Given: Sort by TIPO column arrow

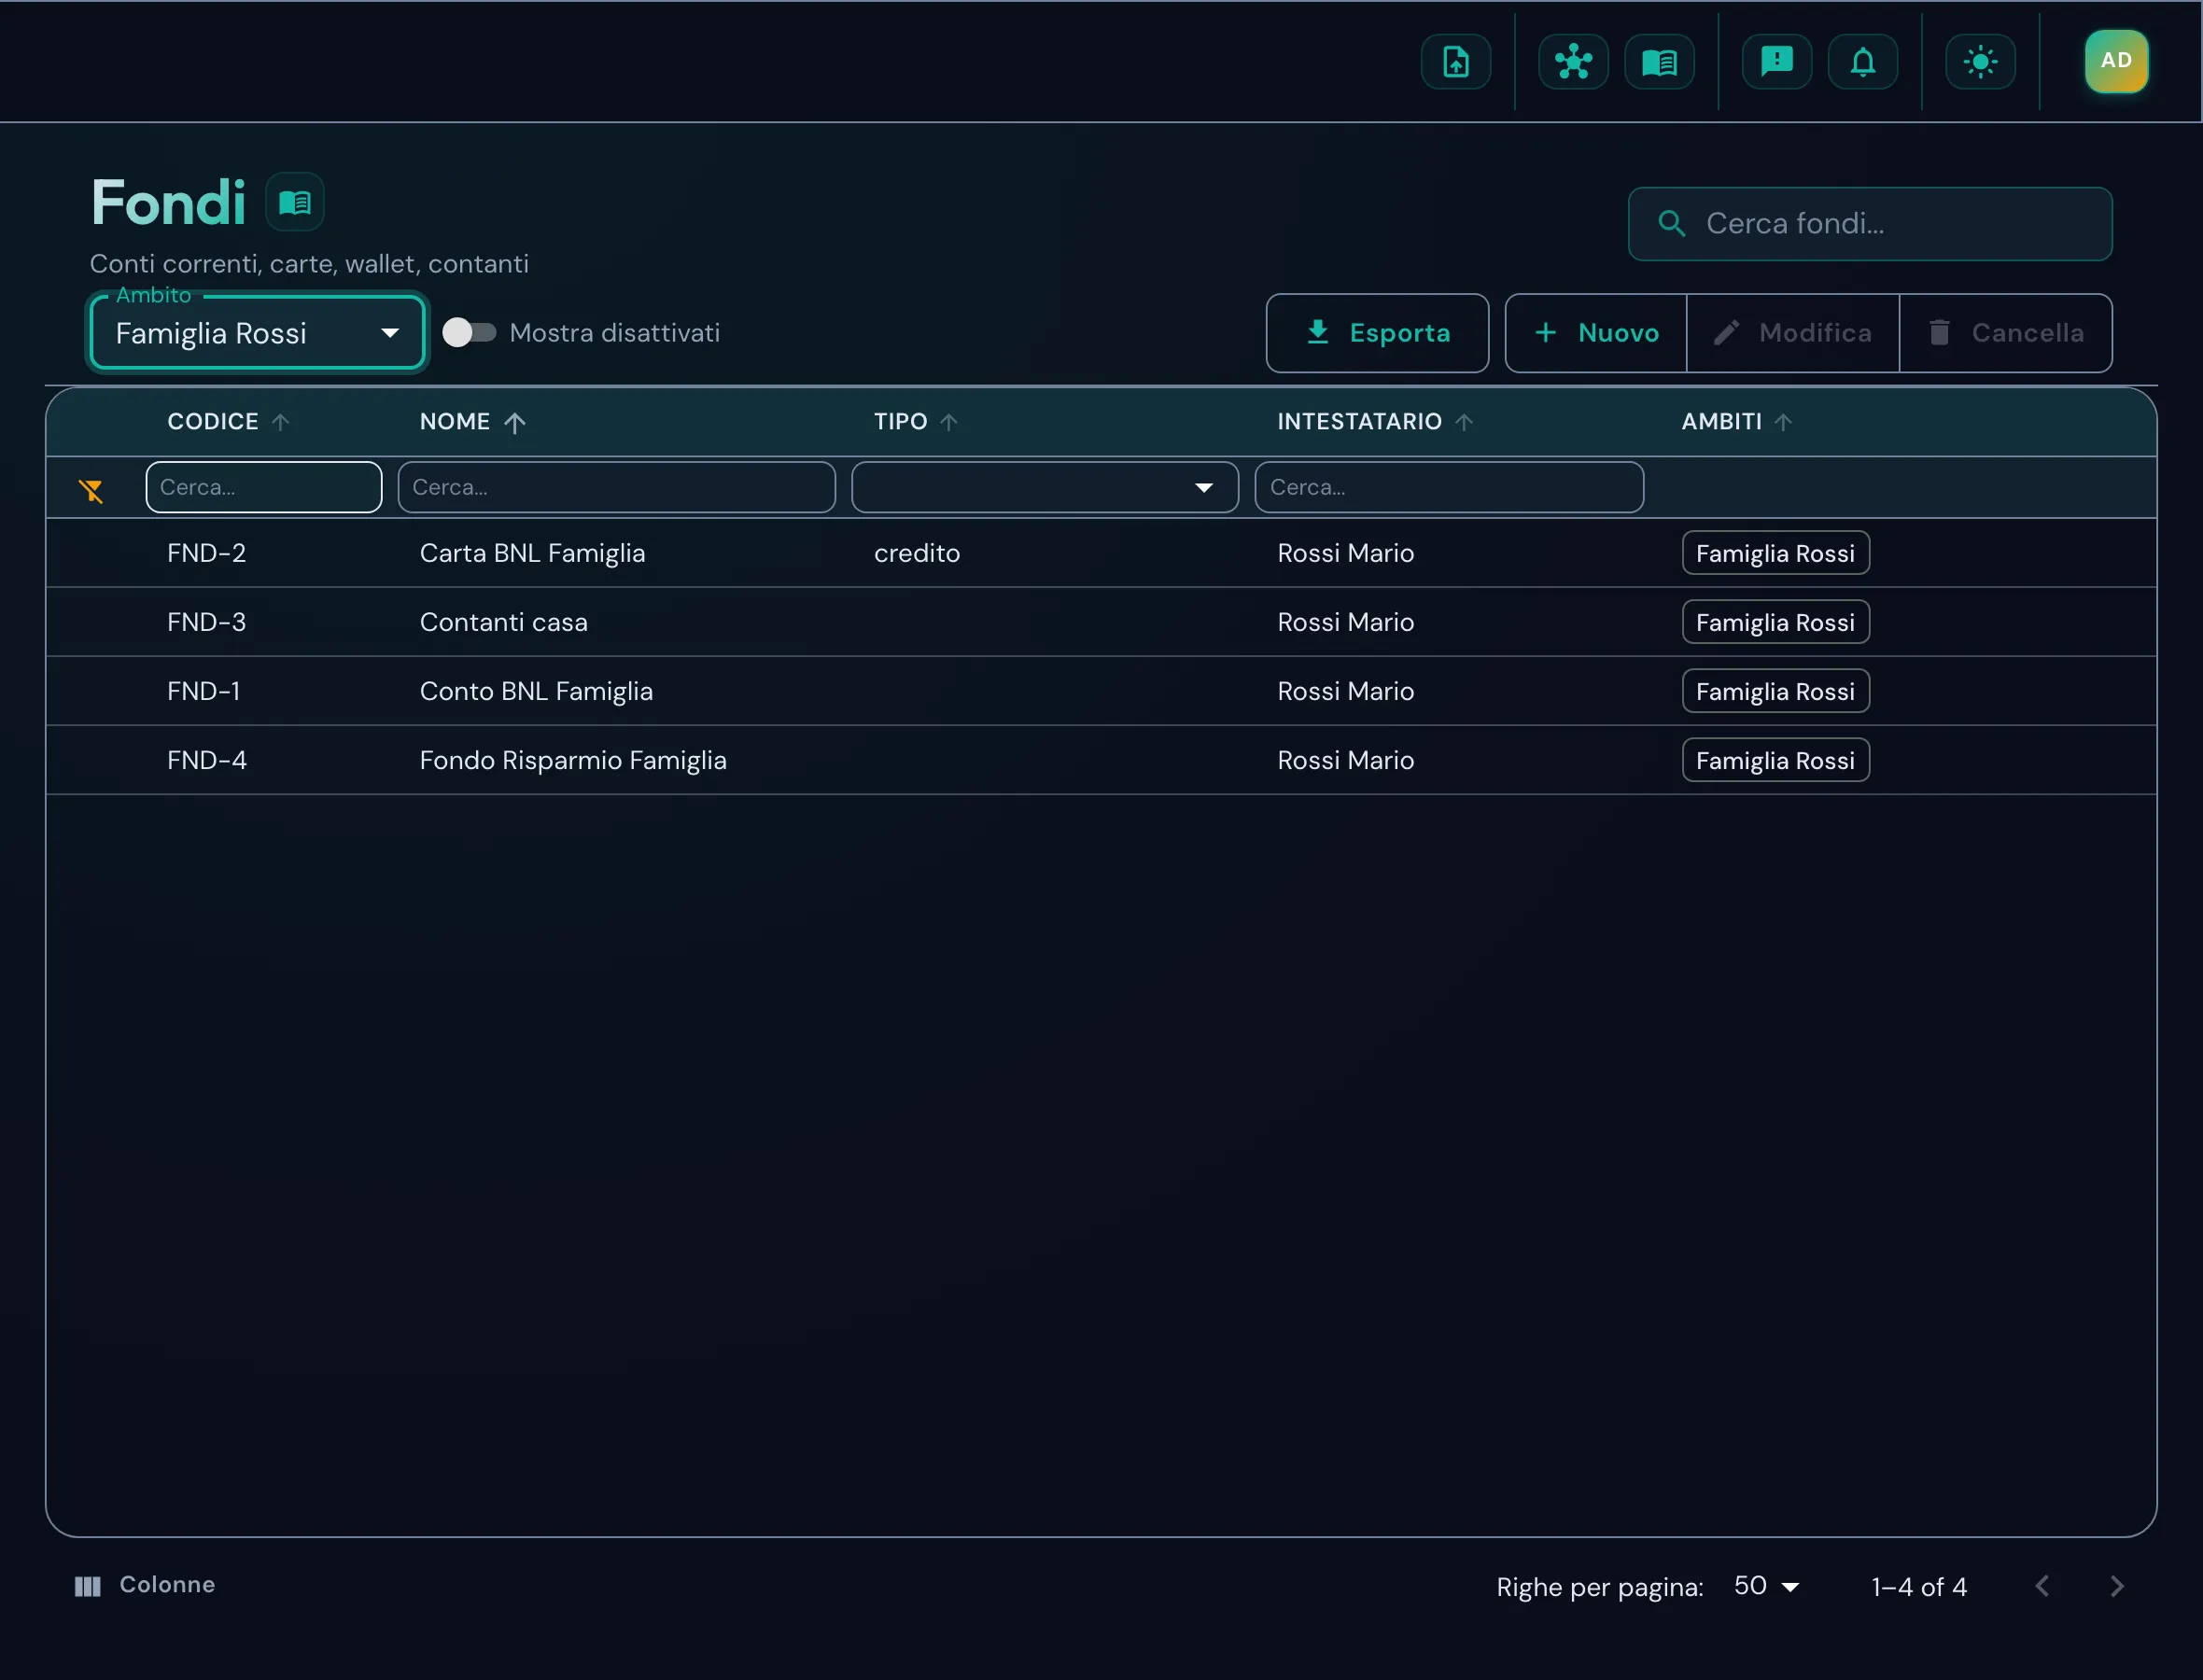Looking at the screenshot, I should (949, 422).
